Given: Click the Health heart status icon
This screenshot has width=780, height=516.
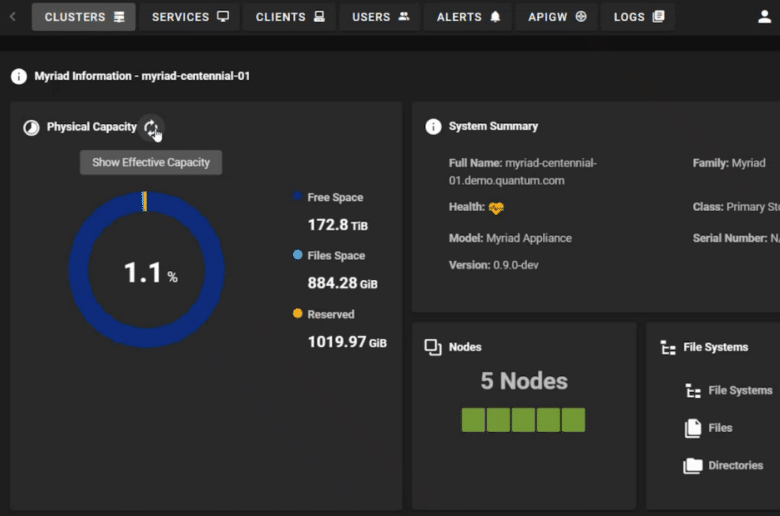Looking at the screenshot, I should coord(496,207).
